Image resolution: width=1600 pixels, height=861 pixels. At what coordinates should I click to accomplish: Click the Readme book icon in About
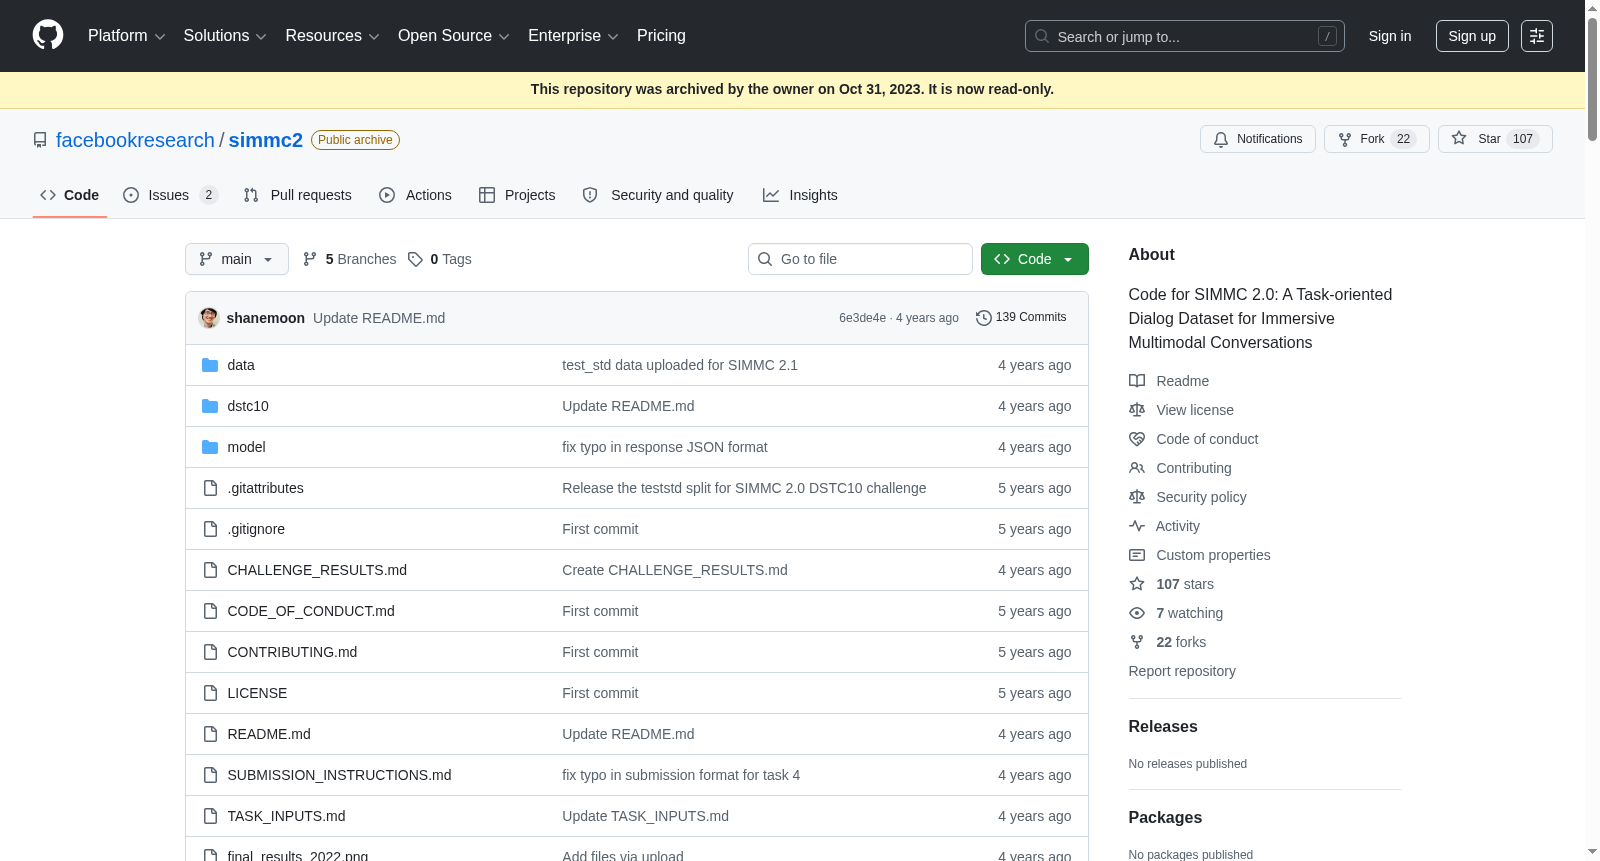point(1137,381)
